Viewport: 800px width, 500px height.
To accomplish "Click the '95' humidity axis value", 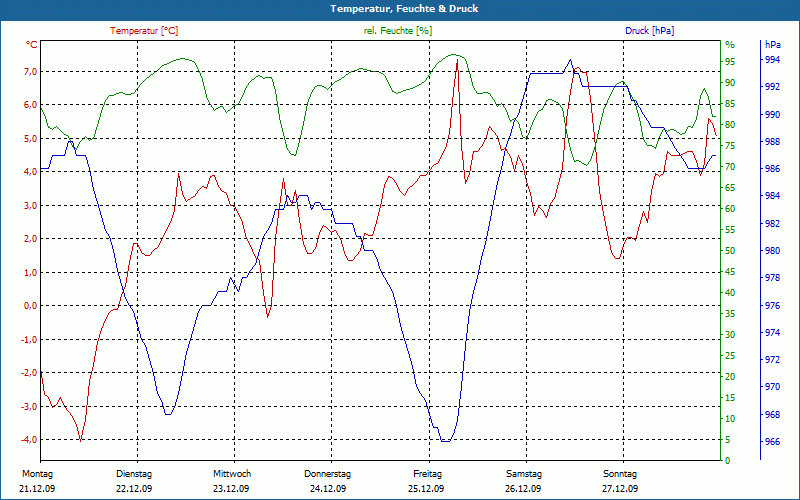I will point(730,62).
